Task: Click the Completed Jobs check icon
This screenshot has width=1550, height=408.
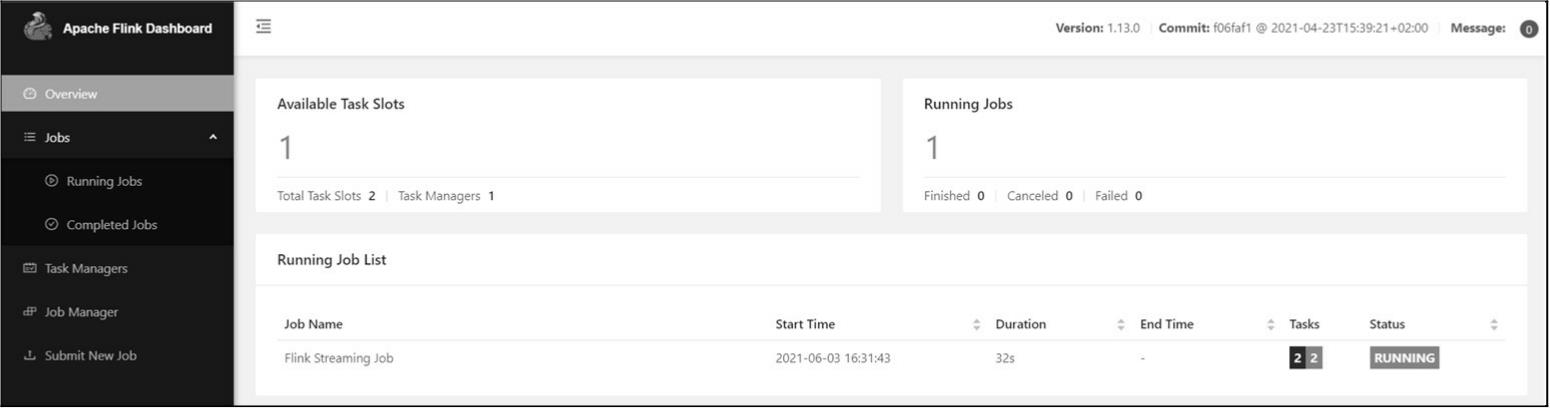Action: click(x=52, y=225)
